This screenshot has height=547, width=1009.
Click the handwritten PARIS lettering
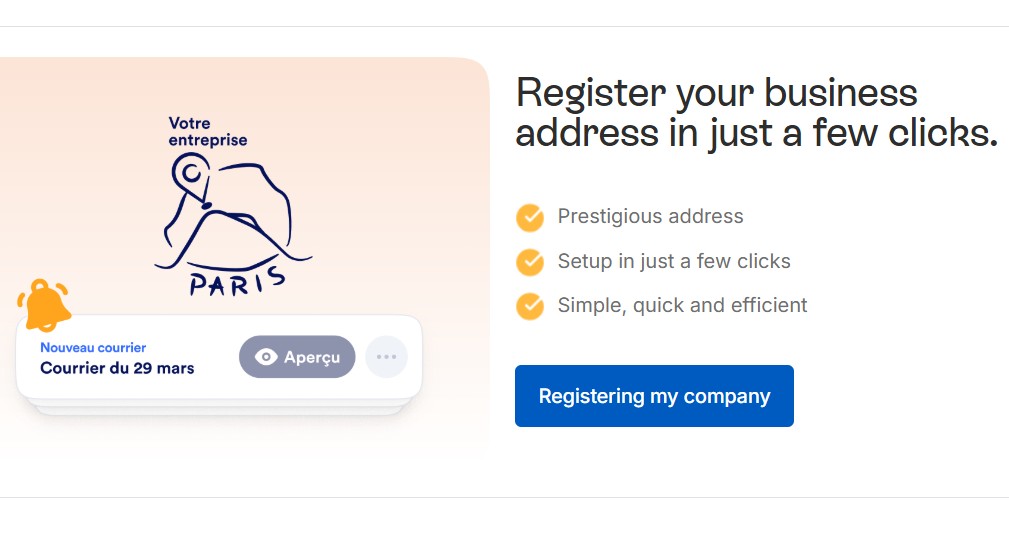coord(237,281)
